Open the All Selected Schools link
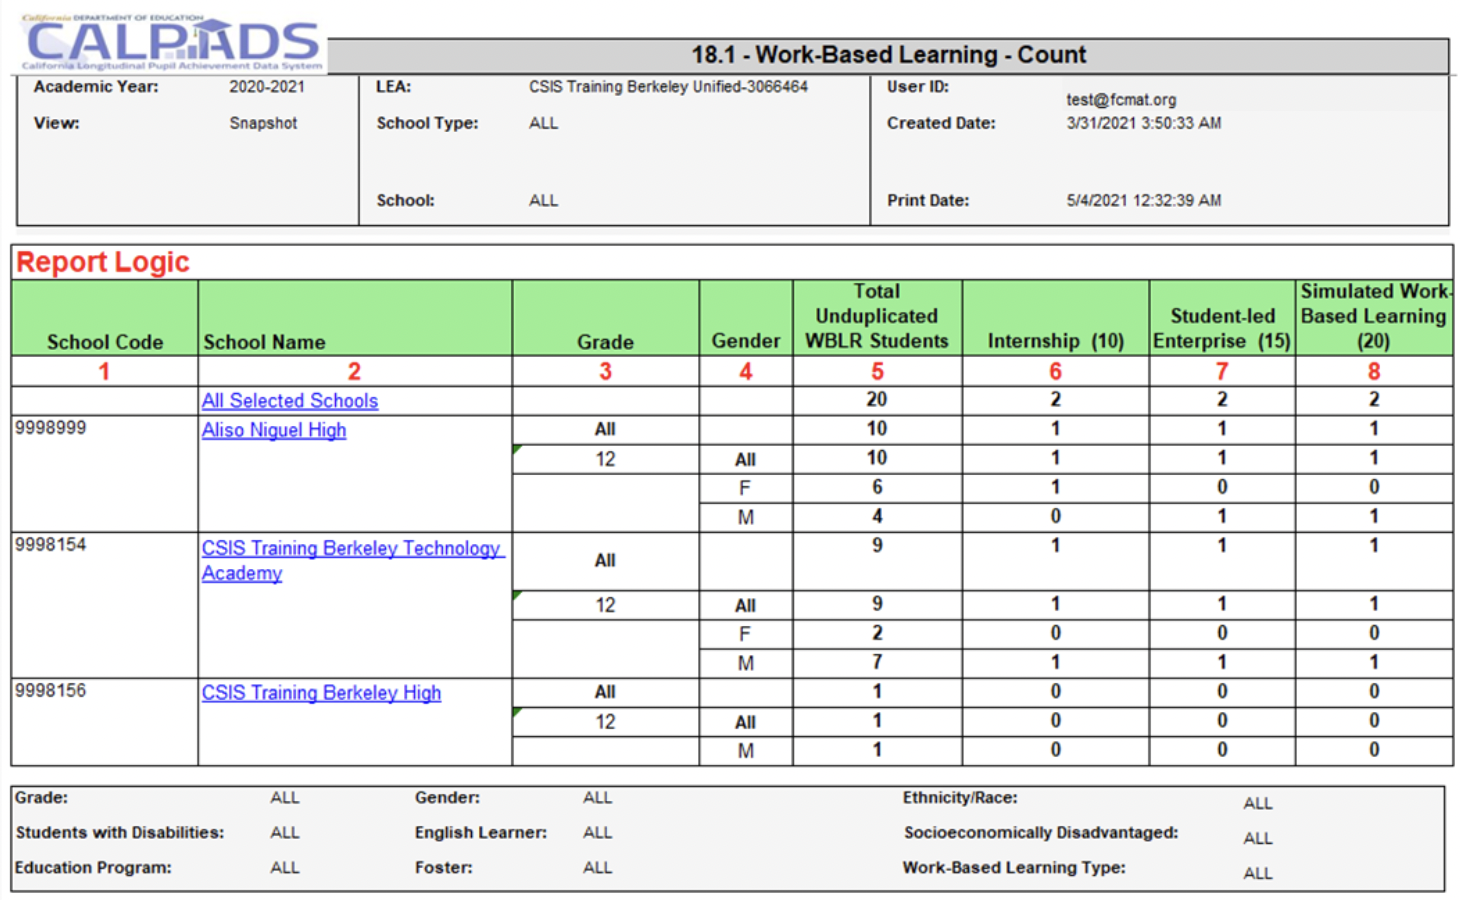The image size is (1460, 900). click(x=290, y=401)
